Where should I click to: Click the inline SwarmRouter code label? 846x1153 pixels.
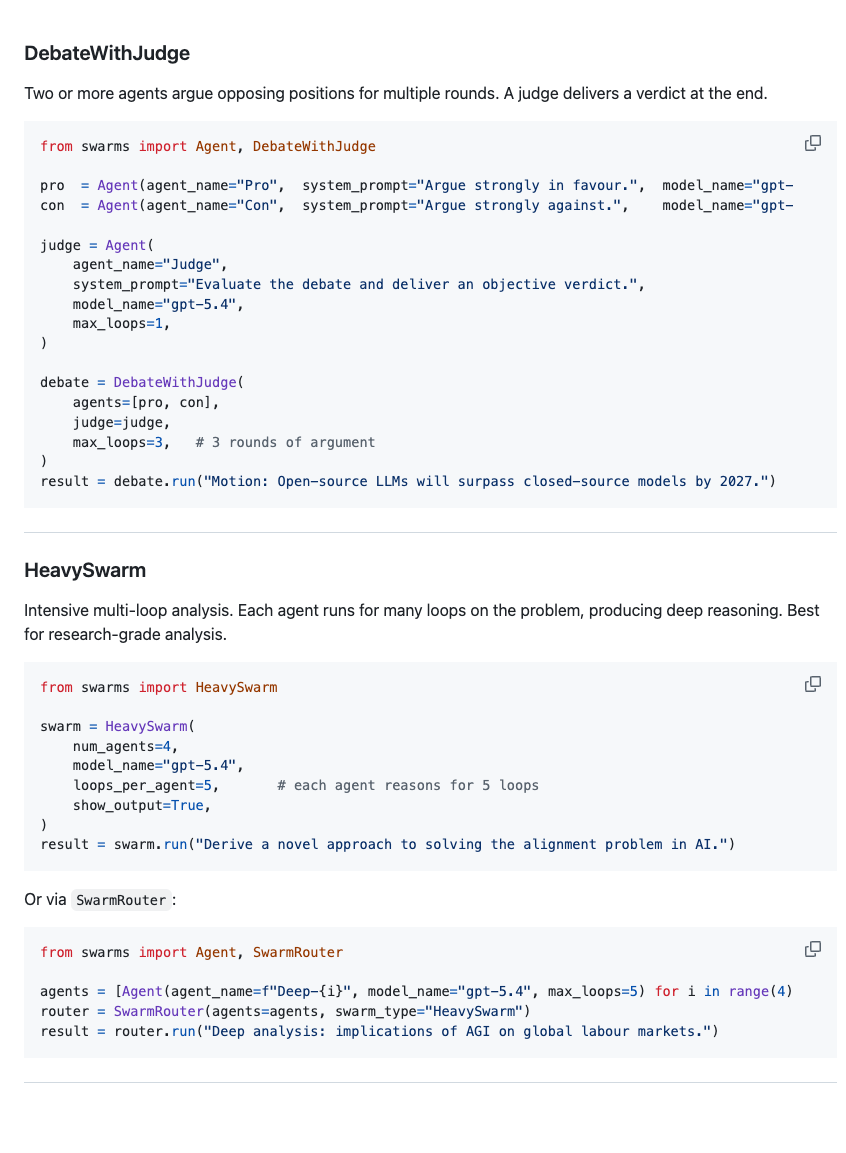tap(121, 900)
